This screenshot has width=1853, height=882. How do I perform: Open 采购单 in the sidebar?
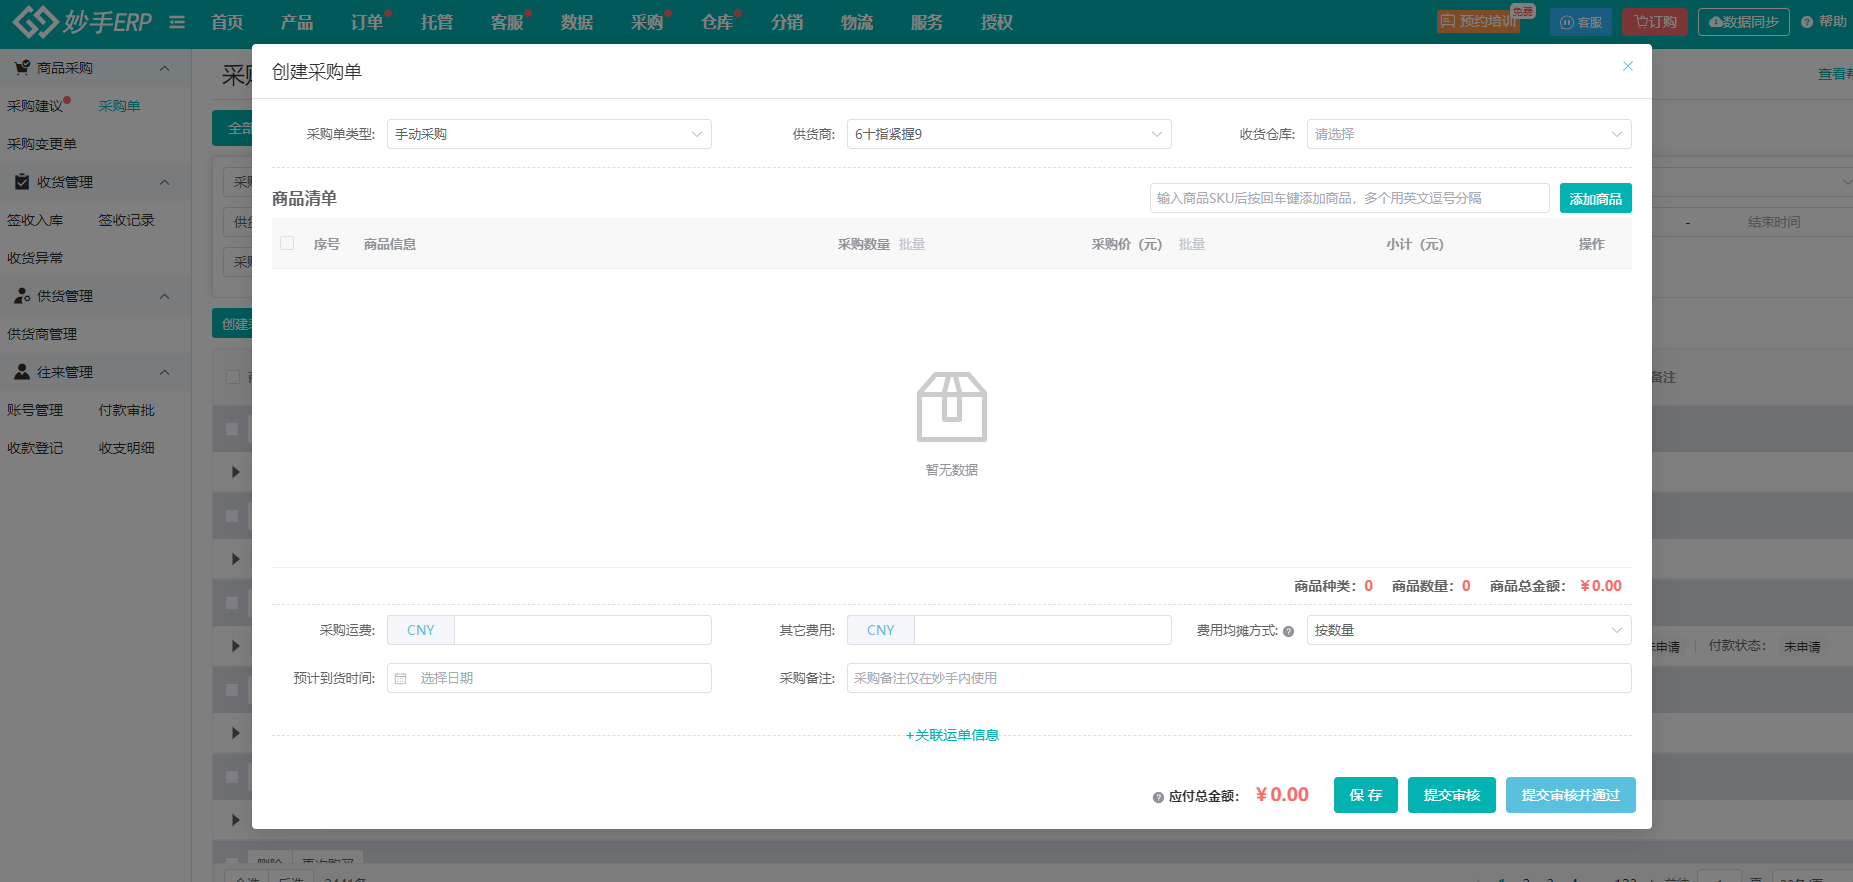pos(120,106)
